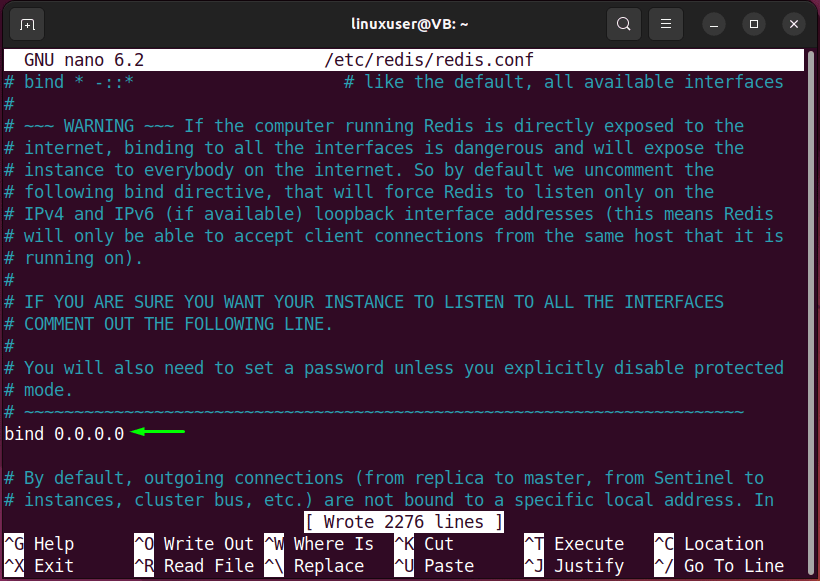Screen dimensions: 820x581
Task: Open the terminal hamburger menu
Action: 666,24
